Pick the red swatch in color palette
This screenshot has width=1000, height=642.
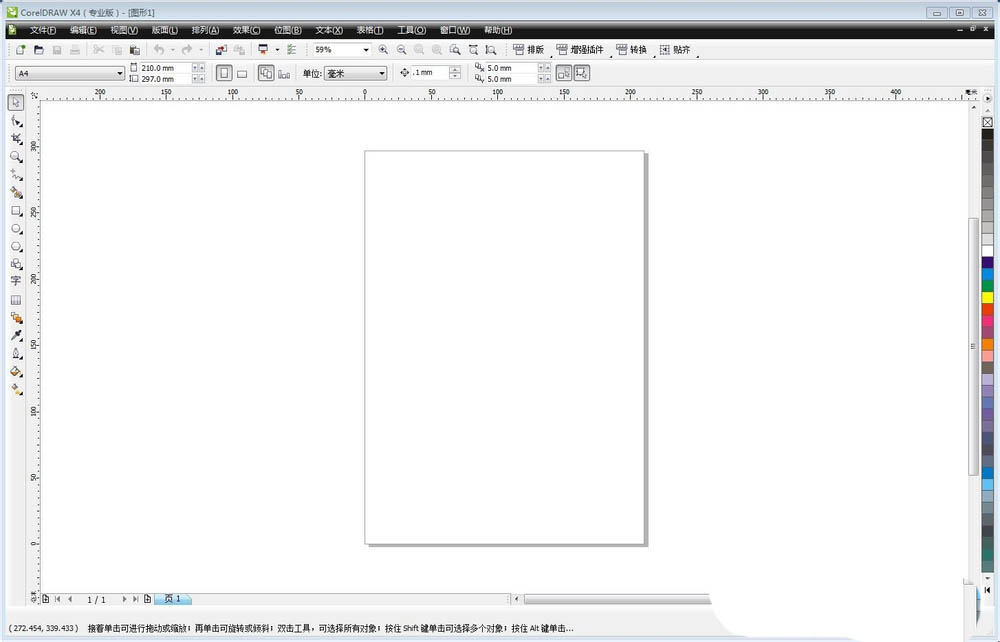tap(988, 310)
